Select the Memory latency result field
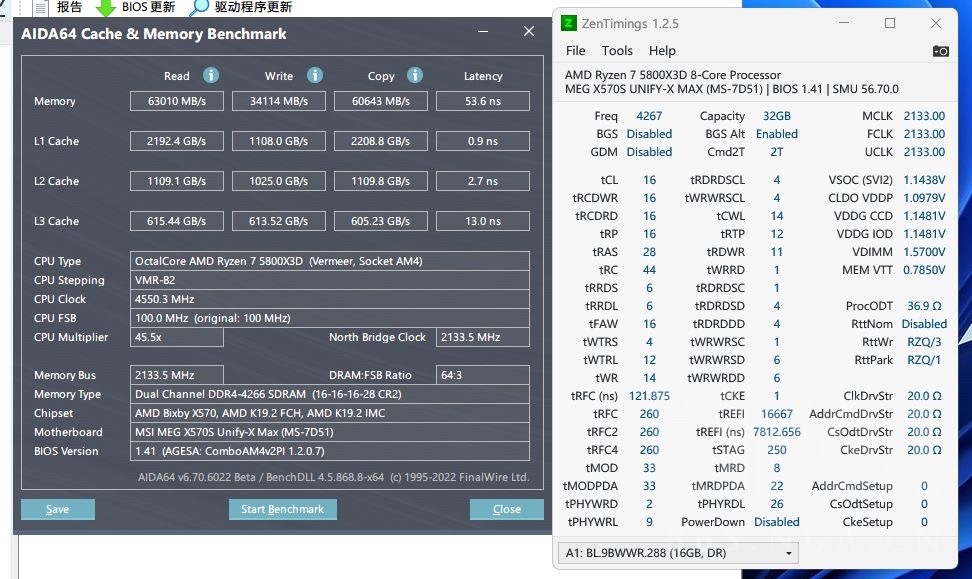 [483, 100]
